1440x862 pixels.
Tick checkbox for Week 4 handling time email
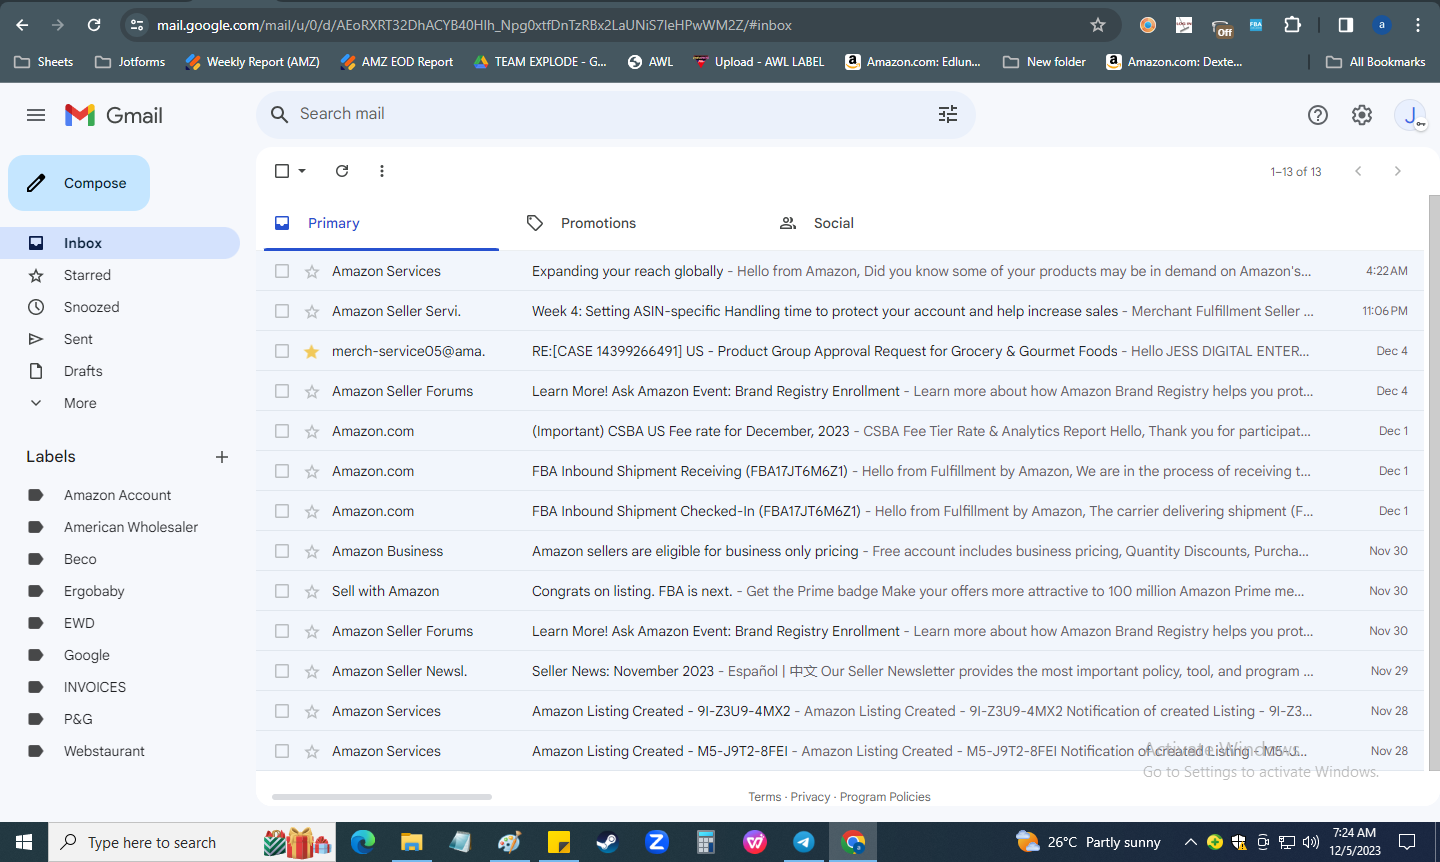[282, 311]
